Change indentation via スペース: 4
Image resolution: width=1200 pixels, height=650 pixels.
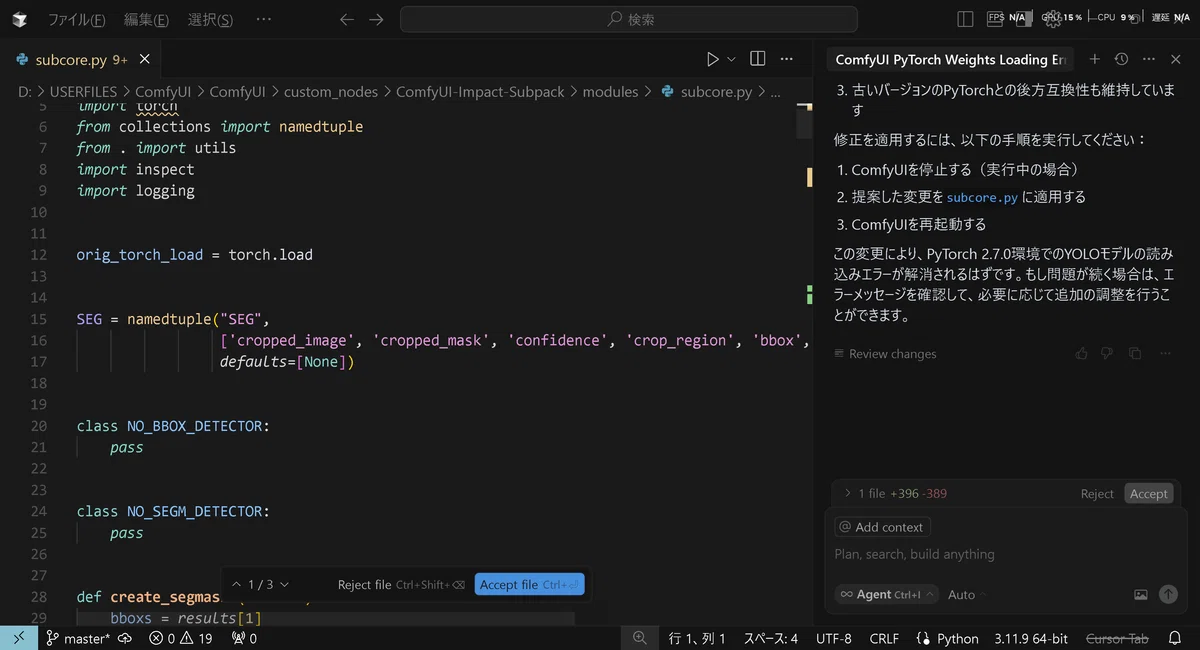pos(770,638)
